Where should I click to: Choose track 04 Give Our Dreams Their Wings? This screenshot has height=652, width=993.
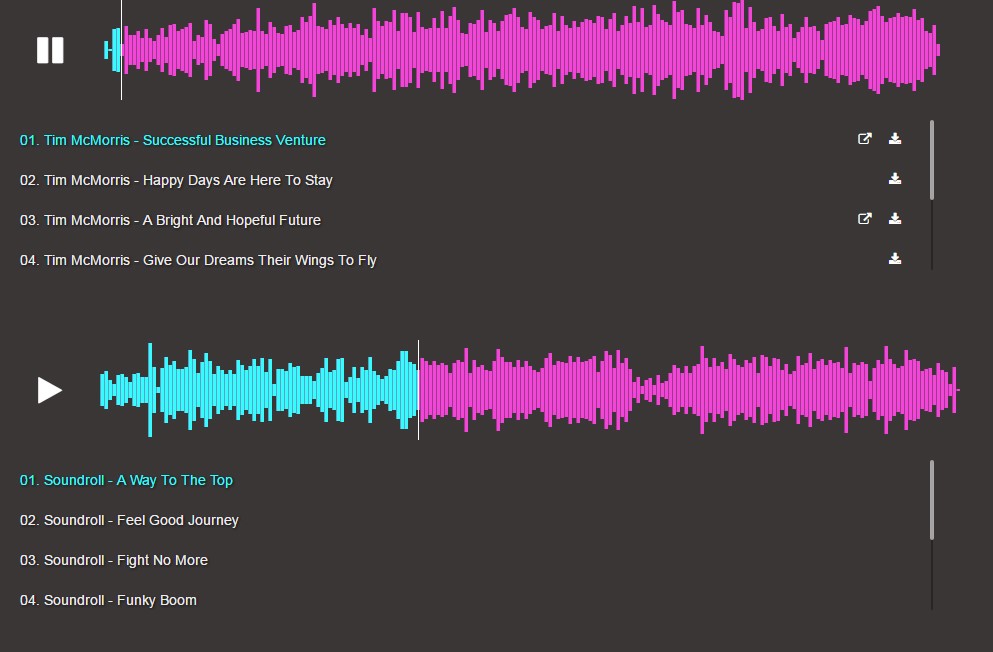pyautogui.click(x=198, y=260)
